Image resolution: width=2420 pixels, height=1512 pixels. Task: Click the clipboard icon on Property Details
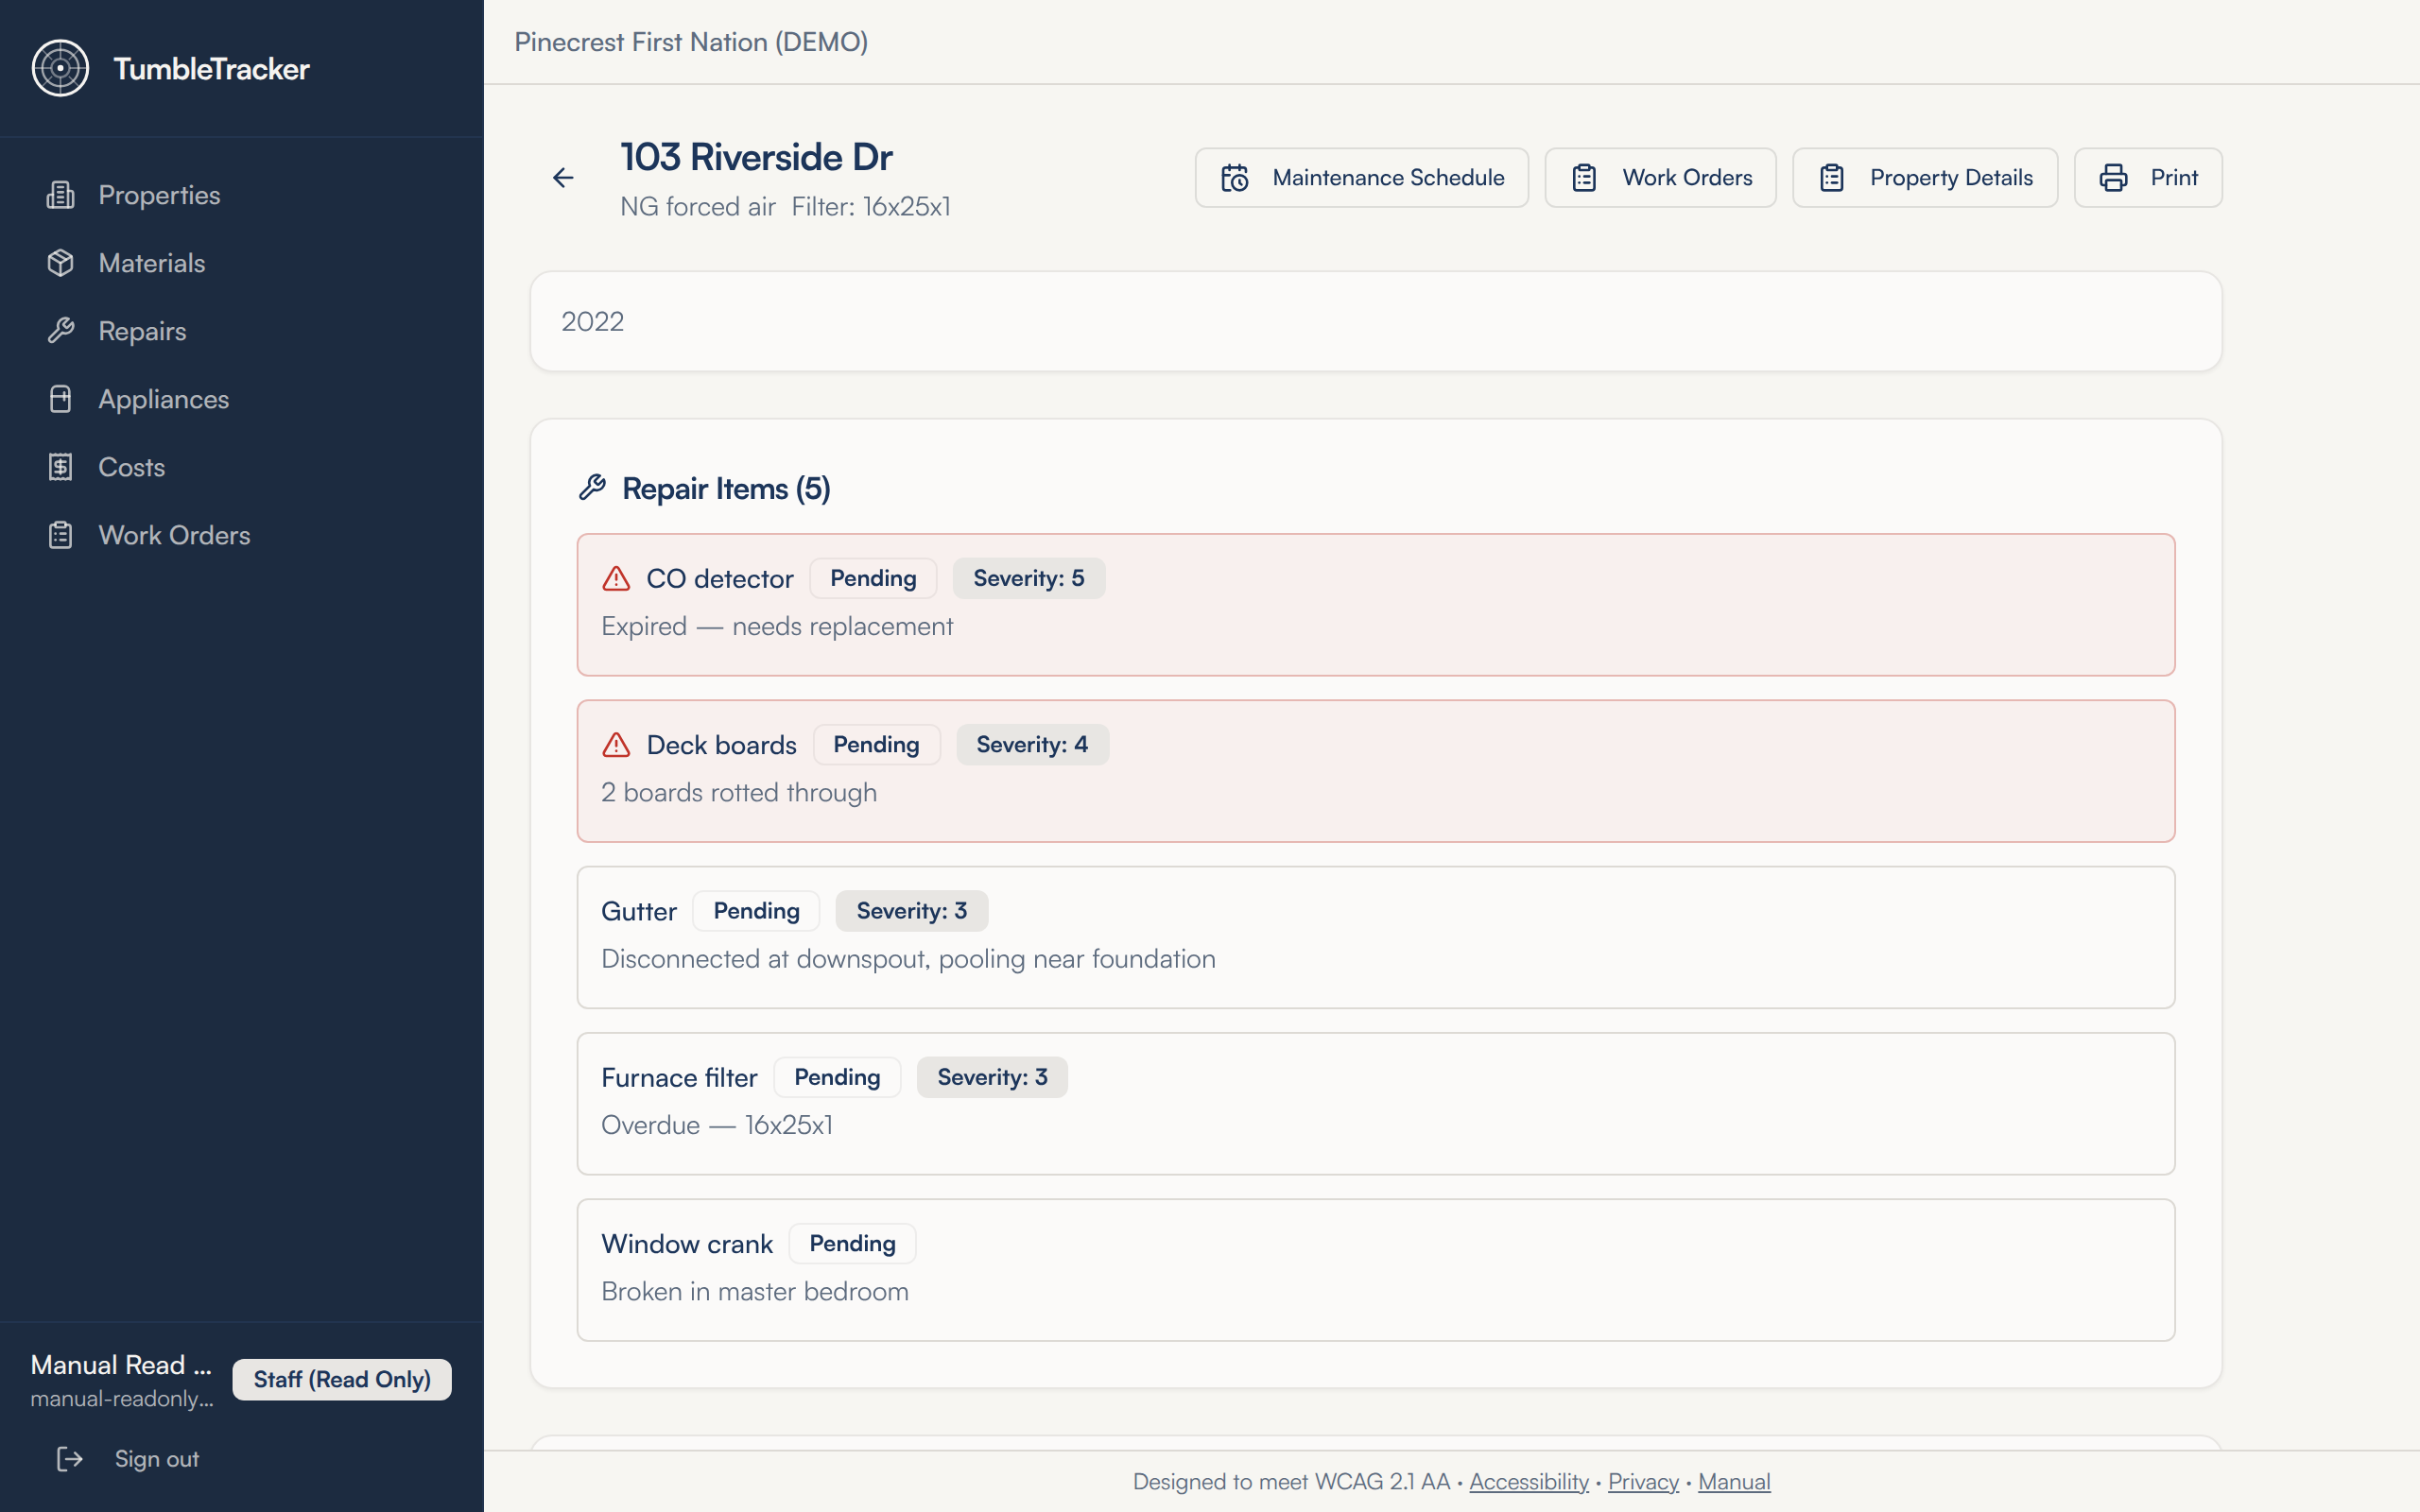click(x=1832, y=178)
